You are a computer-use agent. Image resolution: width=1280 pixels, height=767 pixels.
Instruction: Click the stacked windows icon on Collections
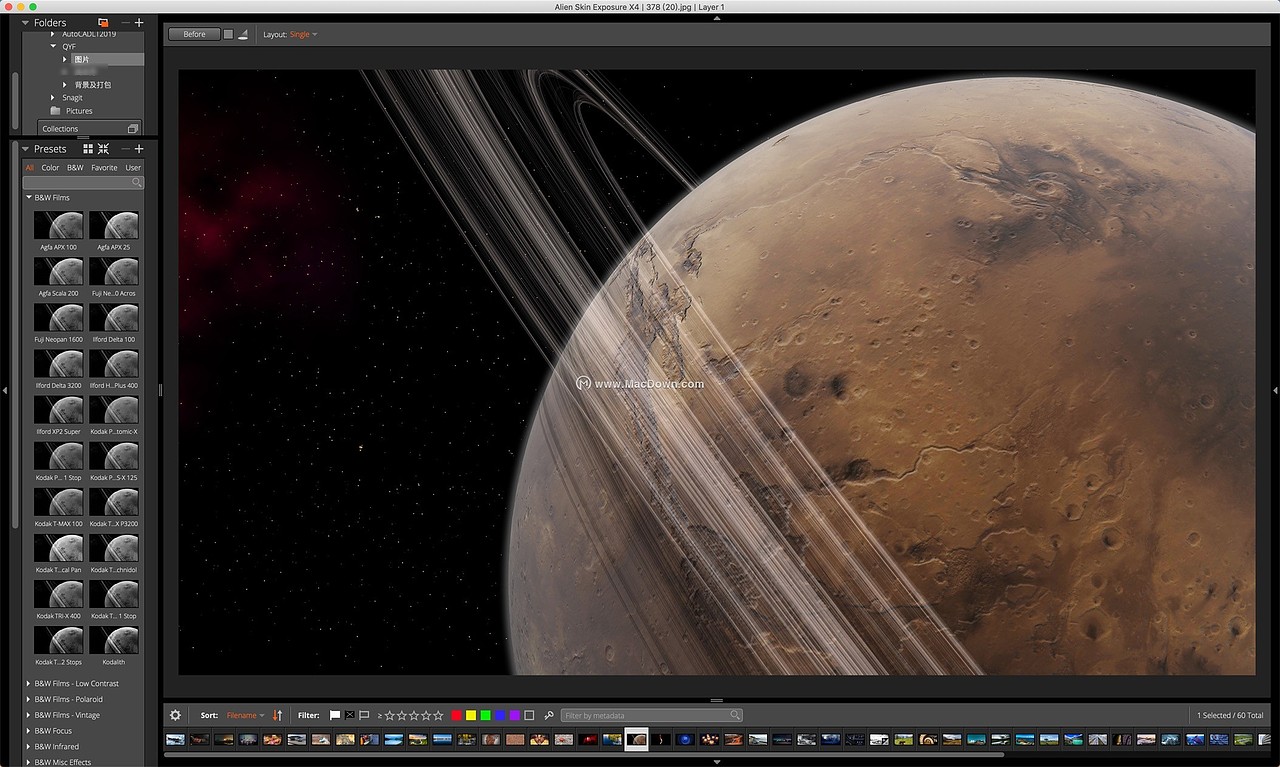[133, 129]
